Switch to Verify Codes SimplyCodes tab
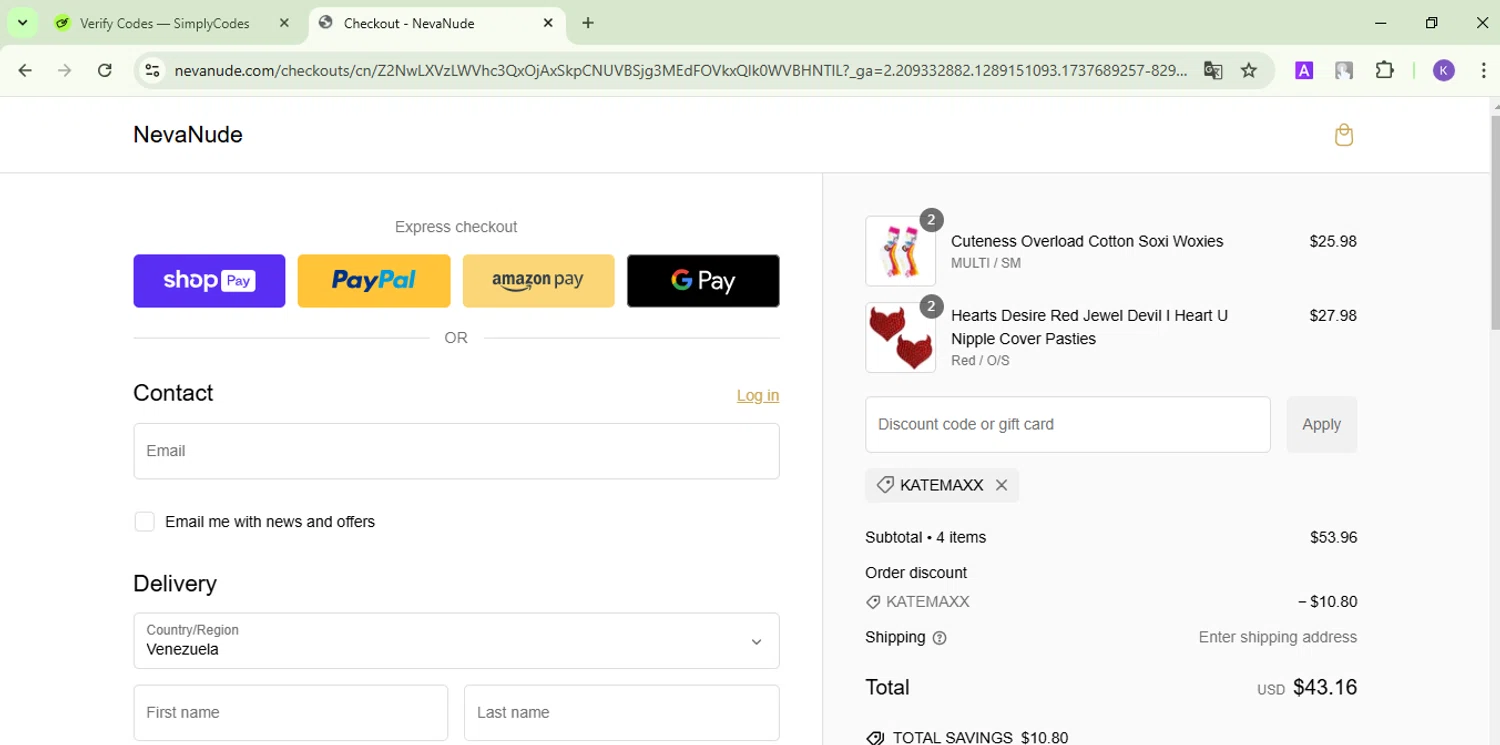This screenshot has width=1500, height=745. coord(165,23)
